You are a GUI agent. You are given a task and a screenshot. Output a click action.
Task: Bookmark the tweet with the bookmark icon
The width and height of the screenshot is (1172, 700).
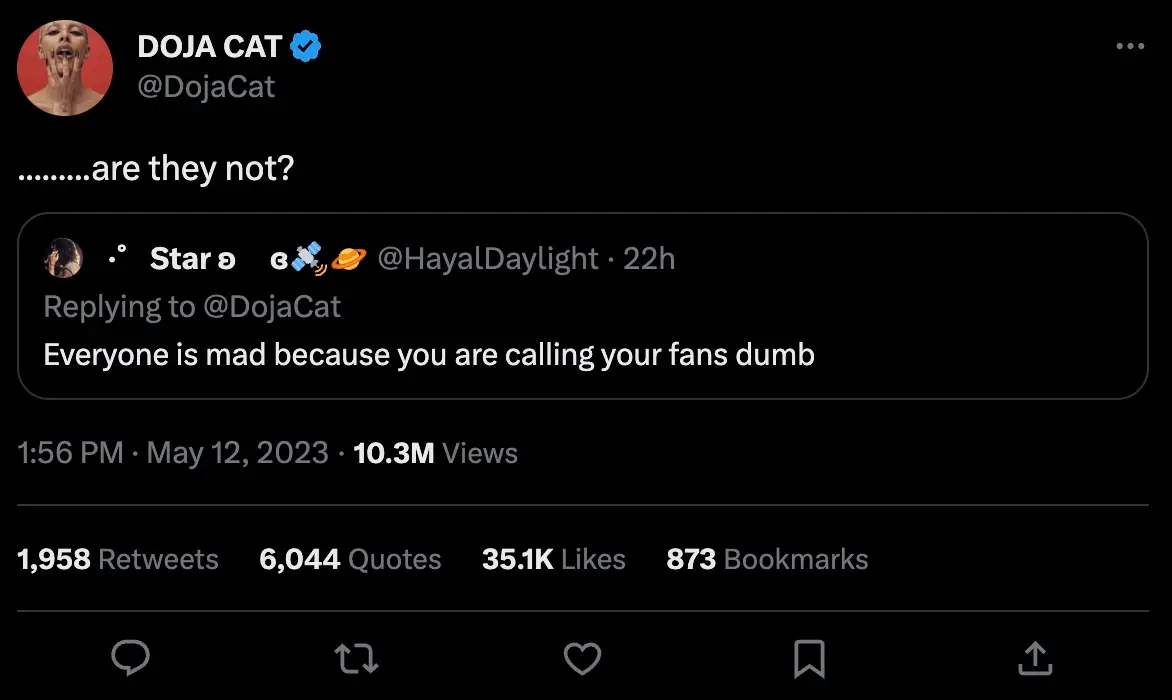pyautogui.click(x=809, y=658)
